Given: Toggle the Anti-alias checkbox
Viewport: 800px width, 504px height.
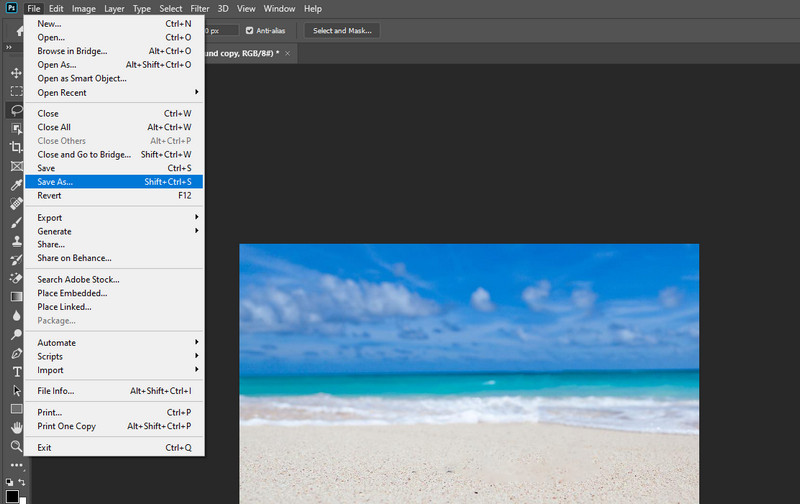Looking at the screenshot, I should [250, 30].
